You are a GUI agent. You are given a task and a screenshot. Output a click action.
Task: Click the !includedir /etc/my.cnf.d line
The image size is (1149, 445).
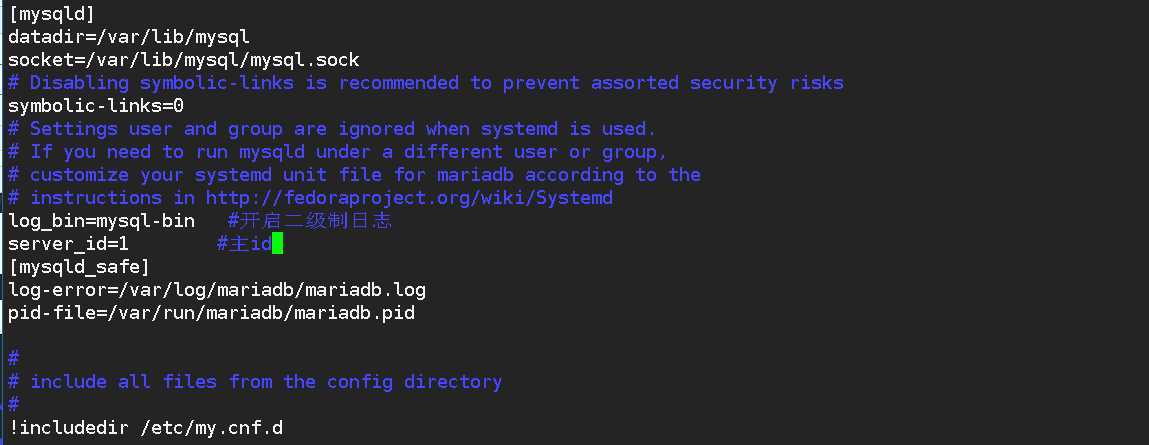coord(146,427)
